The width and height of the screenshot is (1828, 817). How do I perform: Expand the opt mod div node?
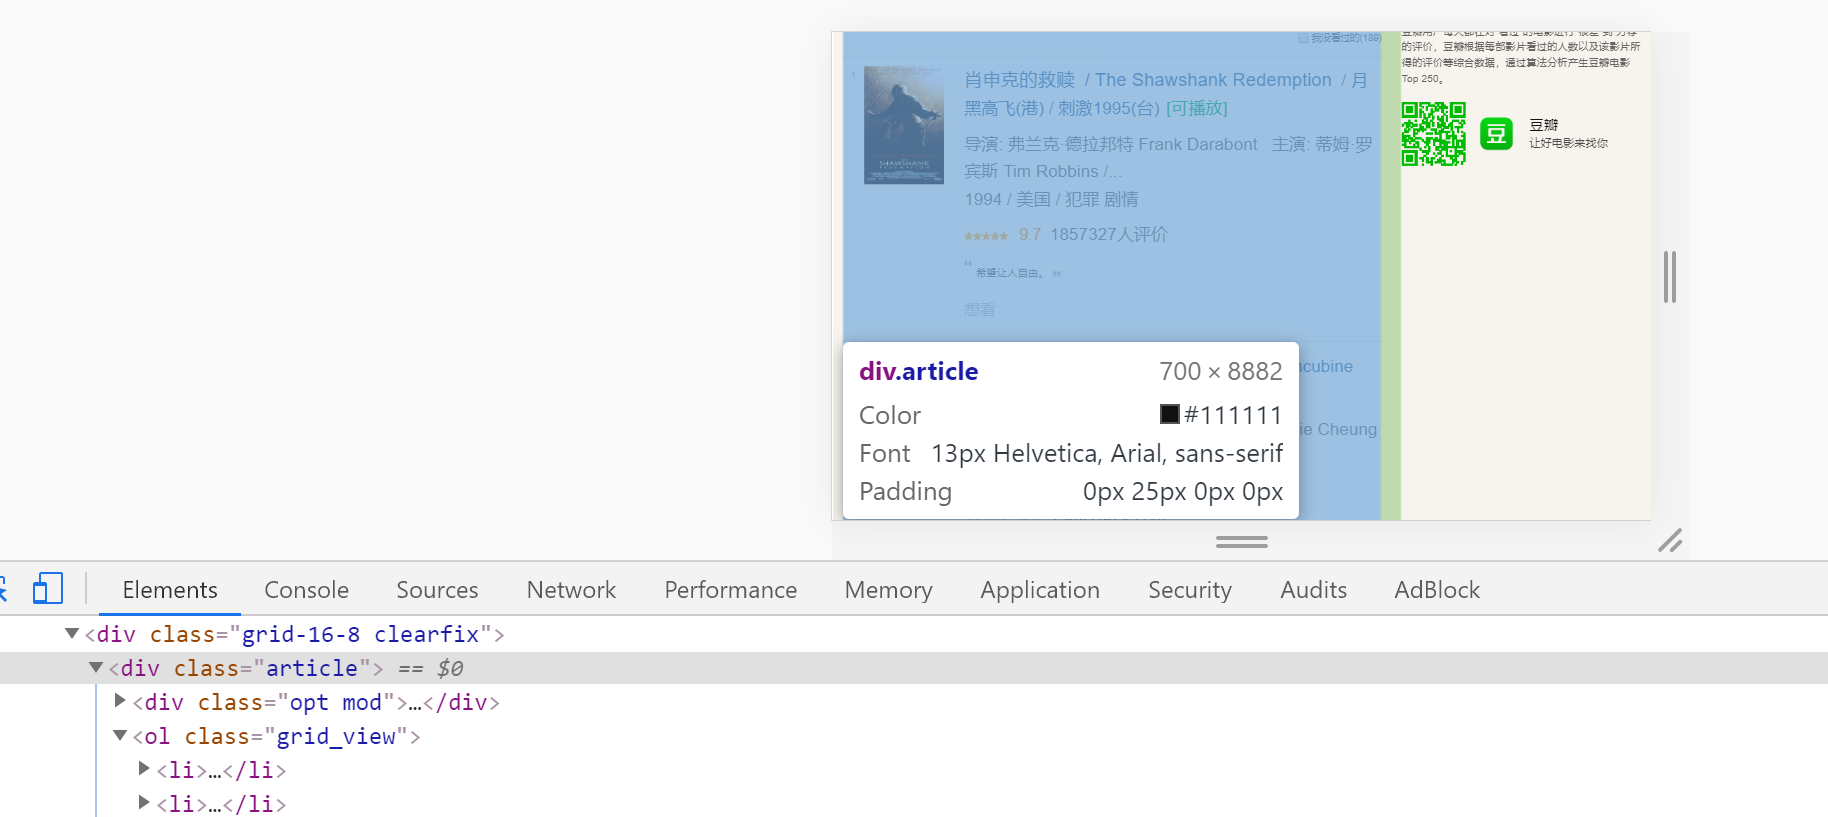pos(120,700)
